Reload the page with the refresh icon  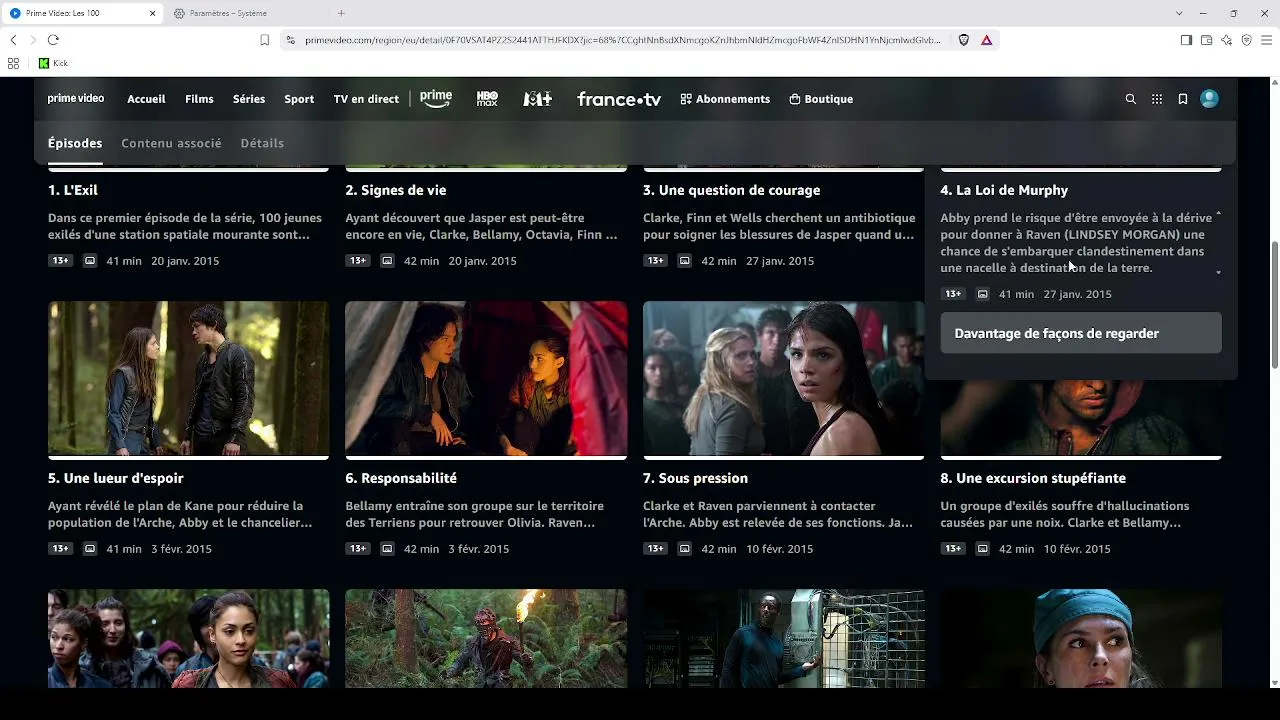click(x=53, y=40)
